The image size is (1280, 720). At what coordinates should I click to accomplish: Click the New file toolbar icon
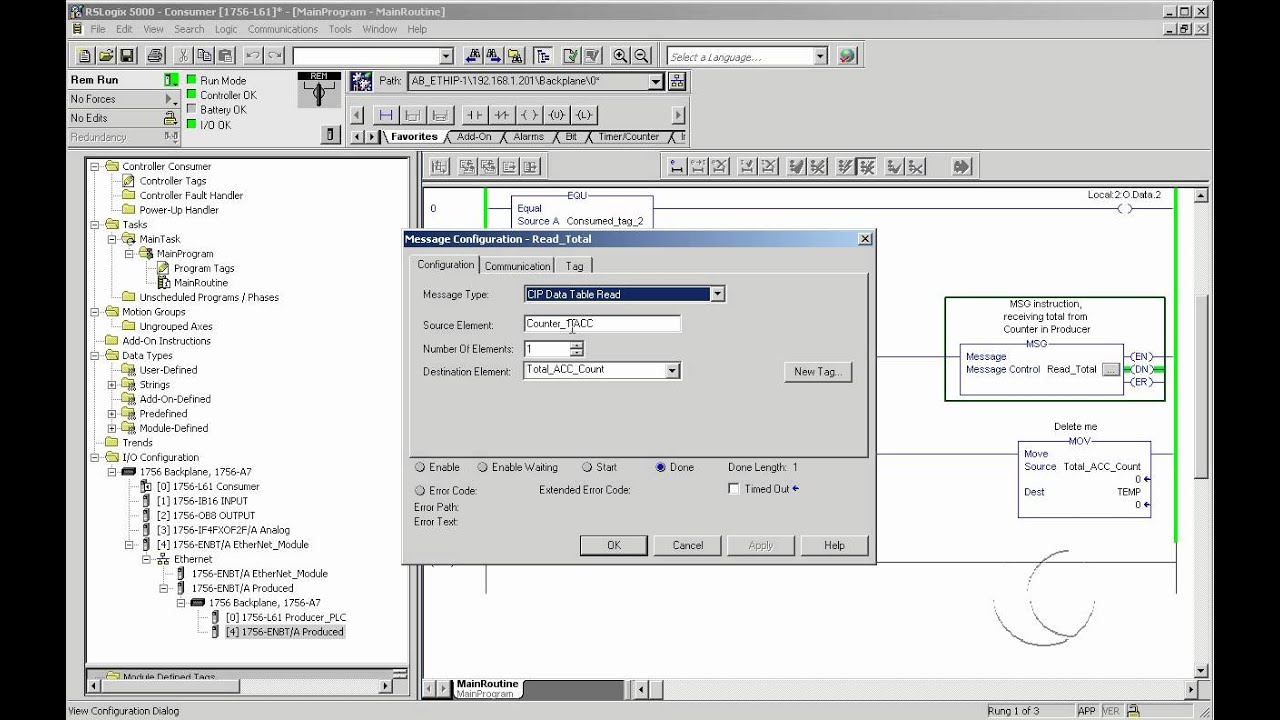[84, 56]
